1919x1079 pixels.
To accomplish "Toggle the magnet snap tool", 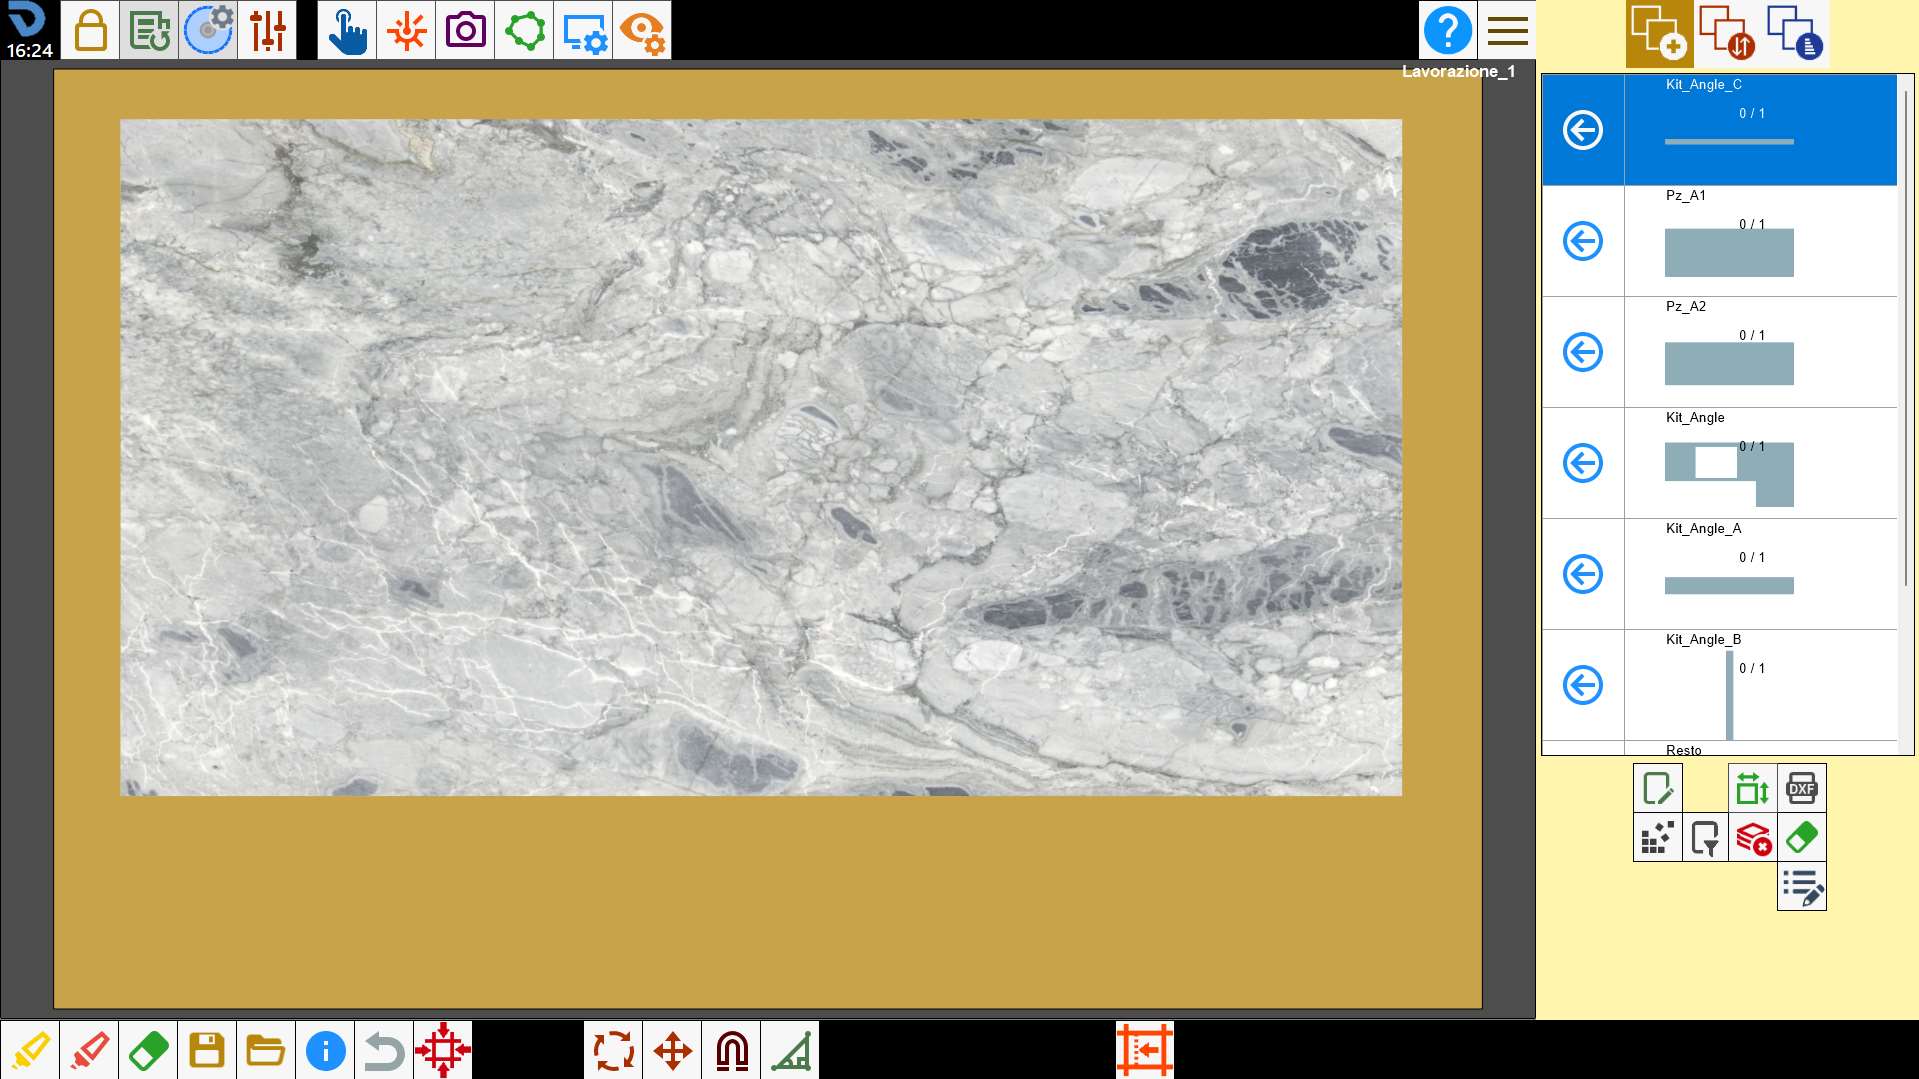I will 731,1050.
